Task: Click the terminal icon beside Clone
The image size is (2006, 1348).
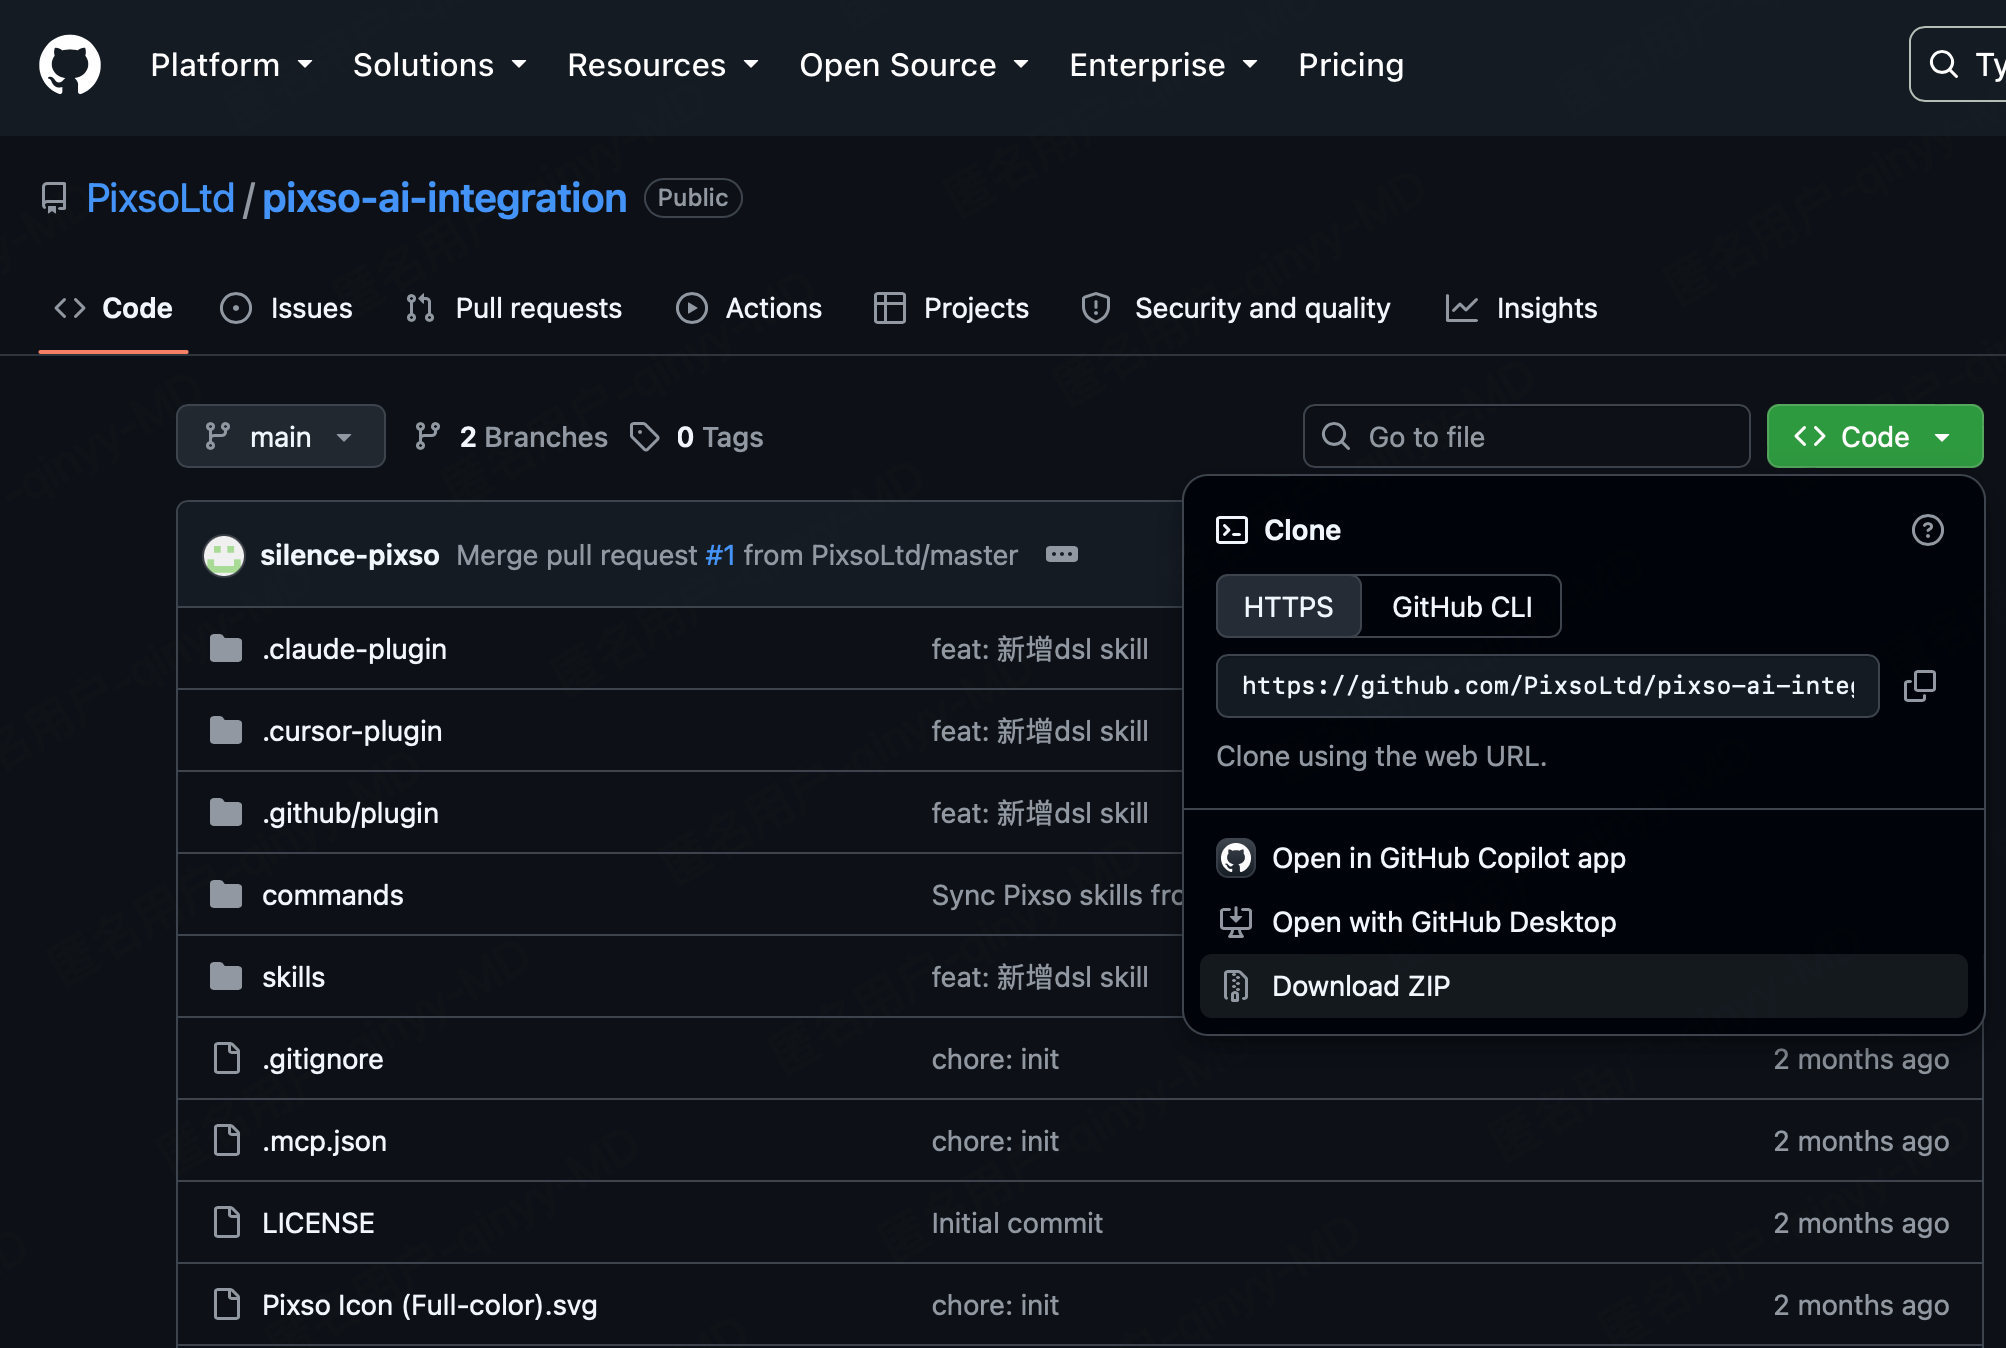Action: click(1232, 530)
